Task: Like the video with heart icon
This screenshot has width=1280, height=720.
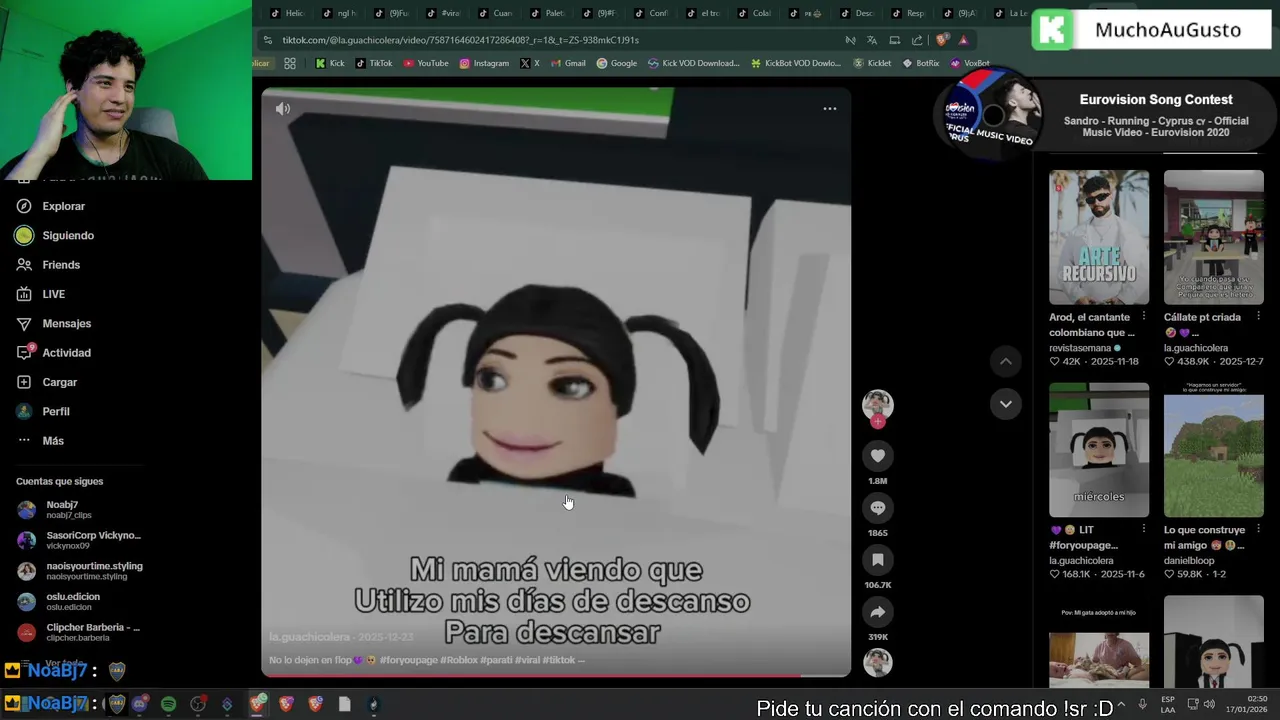Action: pos(878,456)
